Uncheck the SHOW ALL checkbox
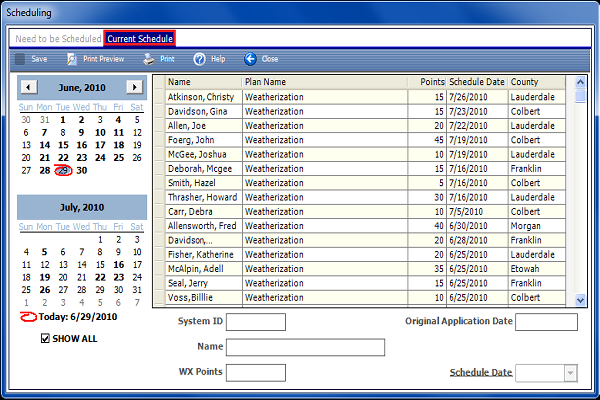600x400 pixels. pyautogui.click(x=46, y=339)
